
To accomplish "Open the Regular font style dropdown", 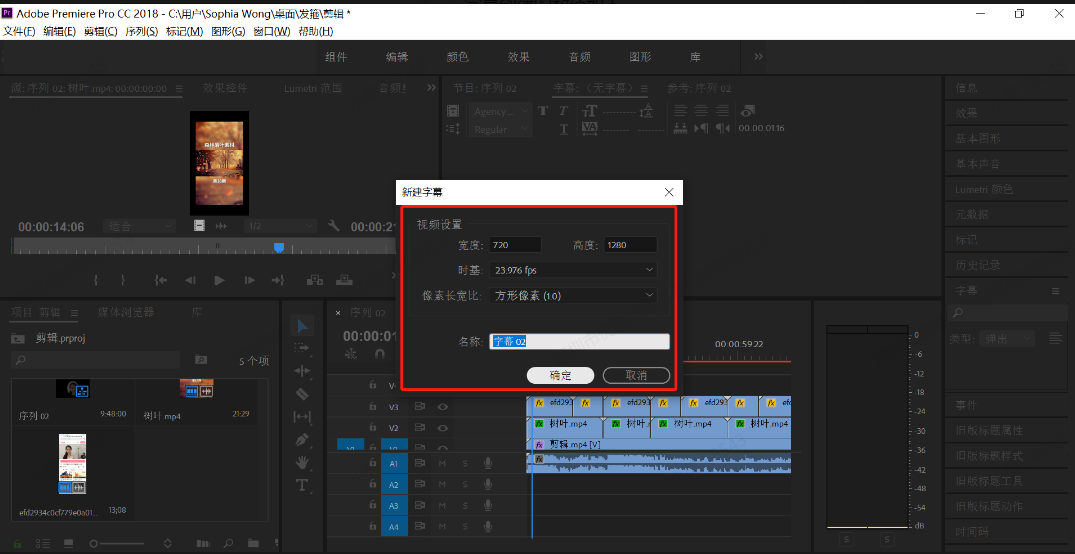I will (500, 130).
